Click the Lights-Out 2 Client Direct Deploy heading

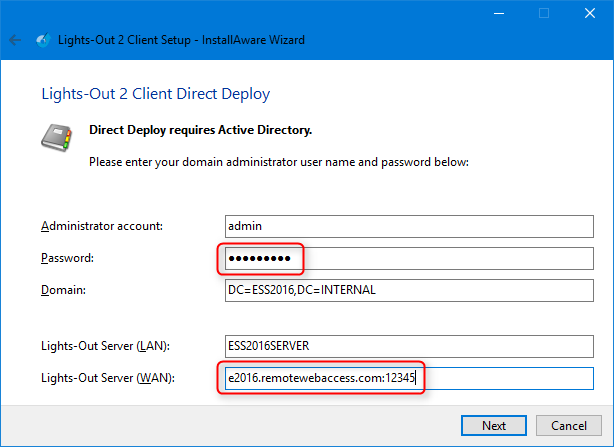point(156,94)
